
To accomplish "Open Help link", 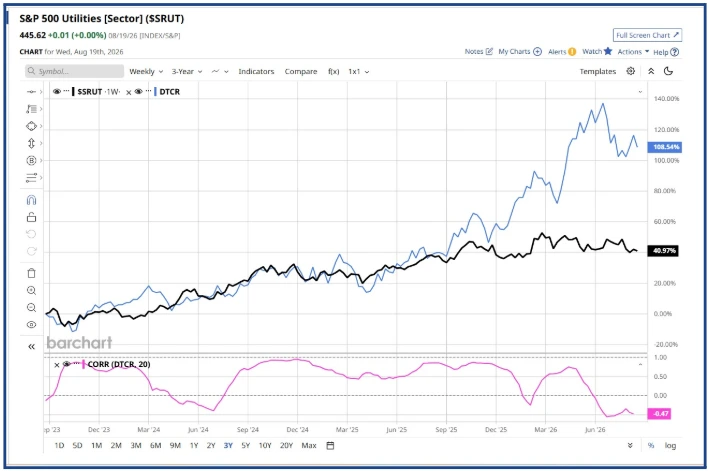I will click(666, 52).
